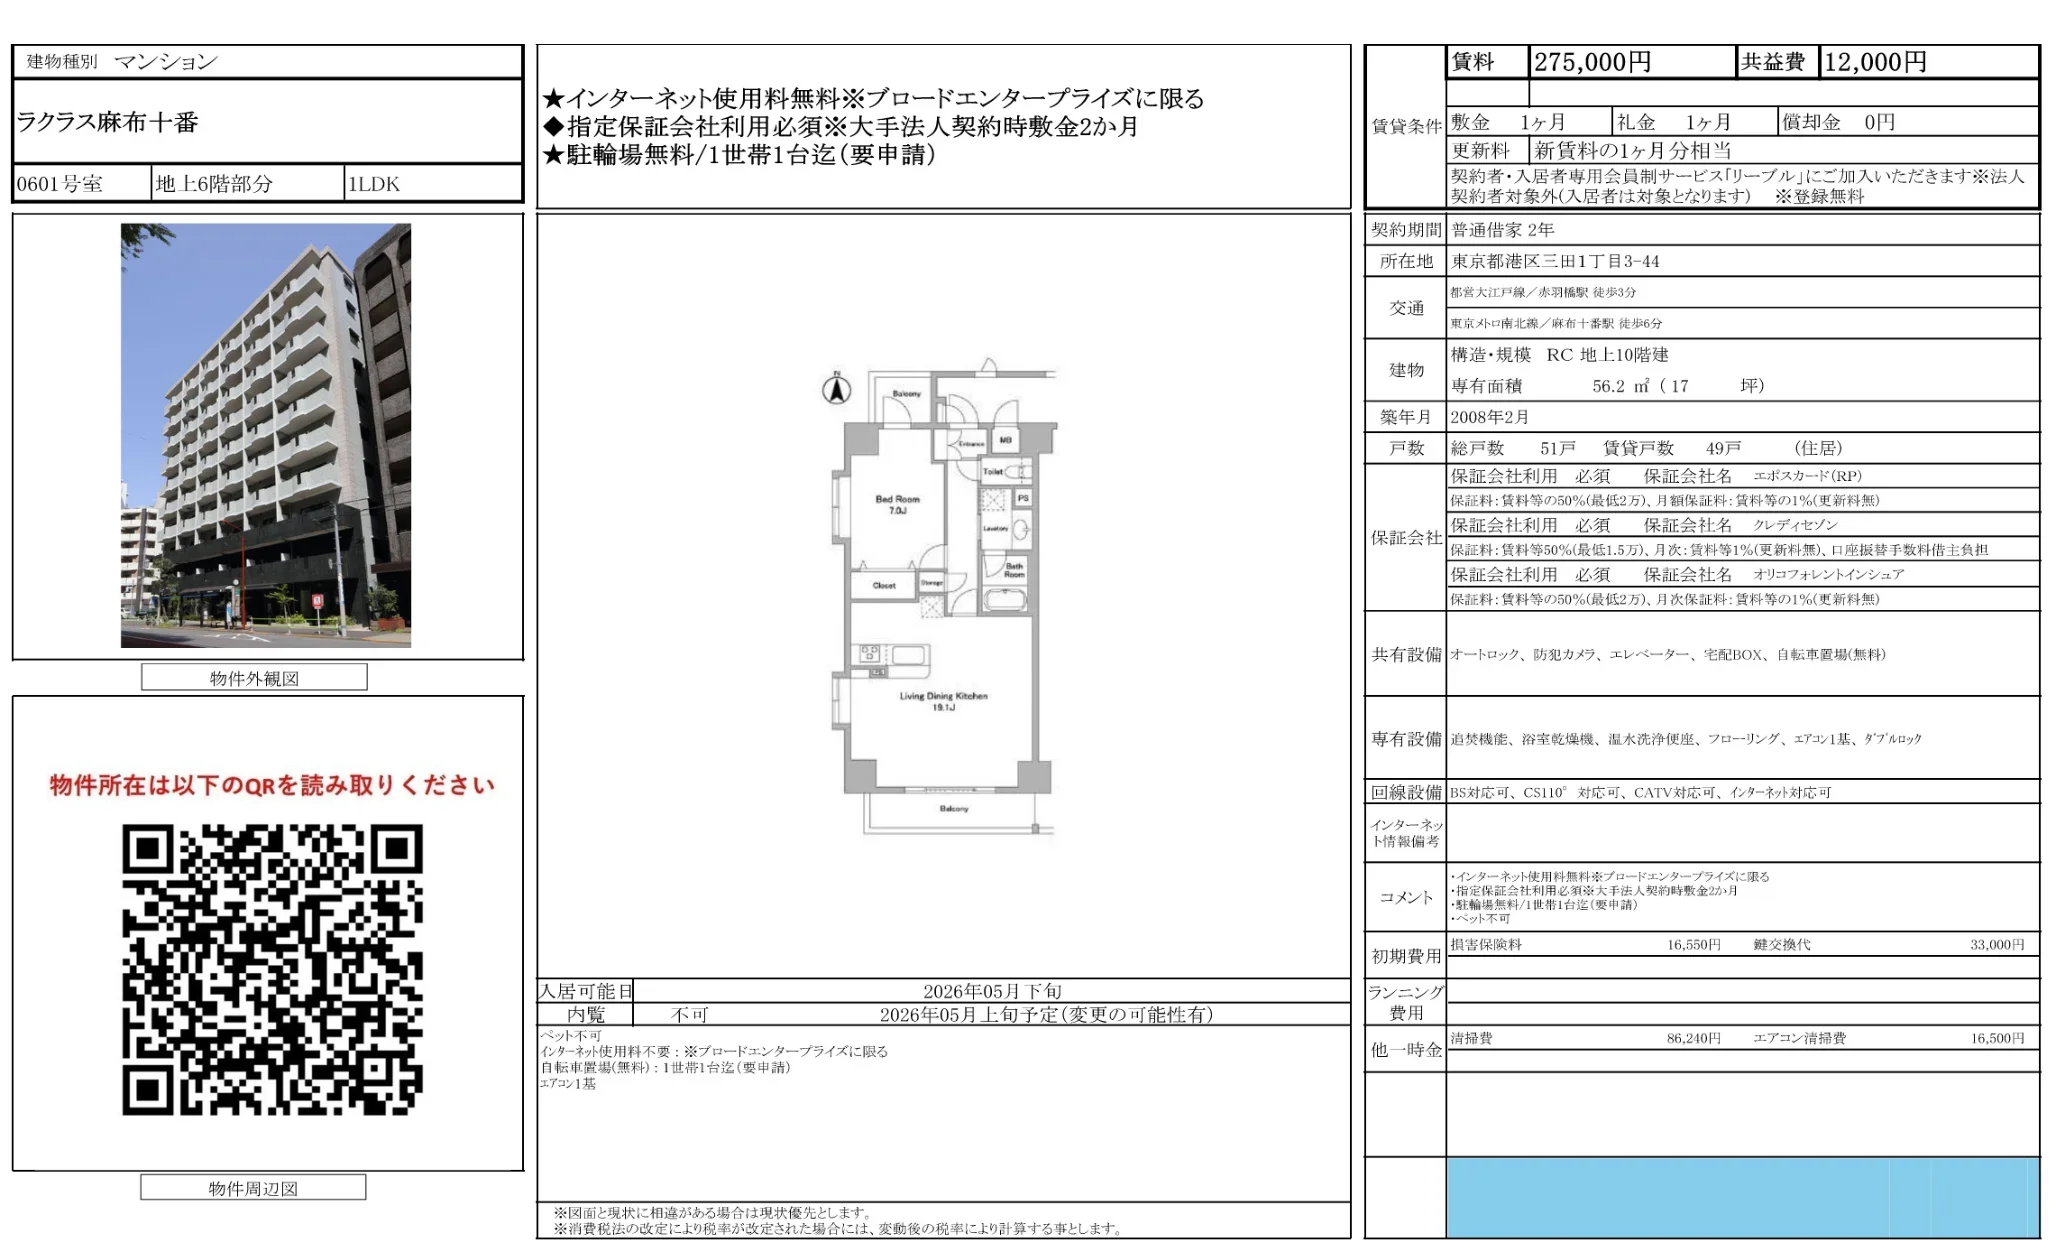The width and height of the screenshot is (2056, 1243).
Task: Click the star headline about 駐輪場無料
Action: click(x=739, y=154)
